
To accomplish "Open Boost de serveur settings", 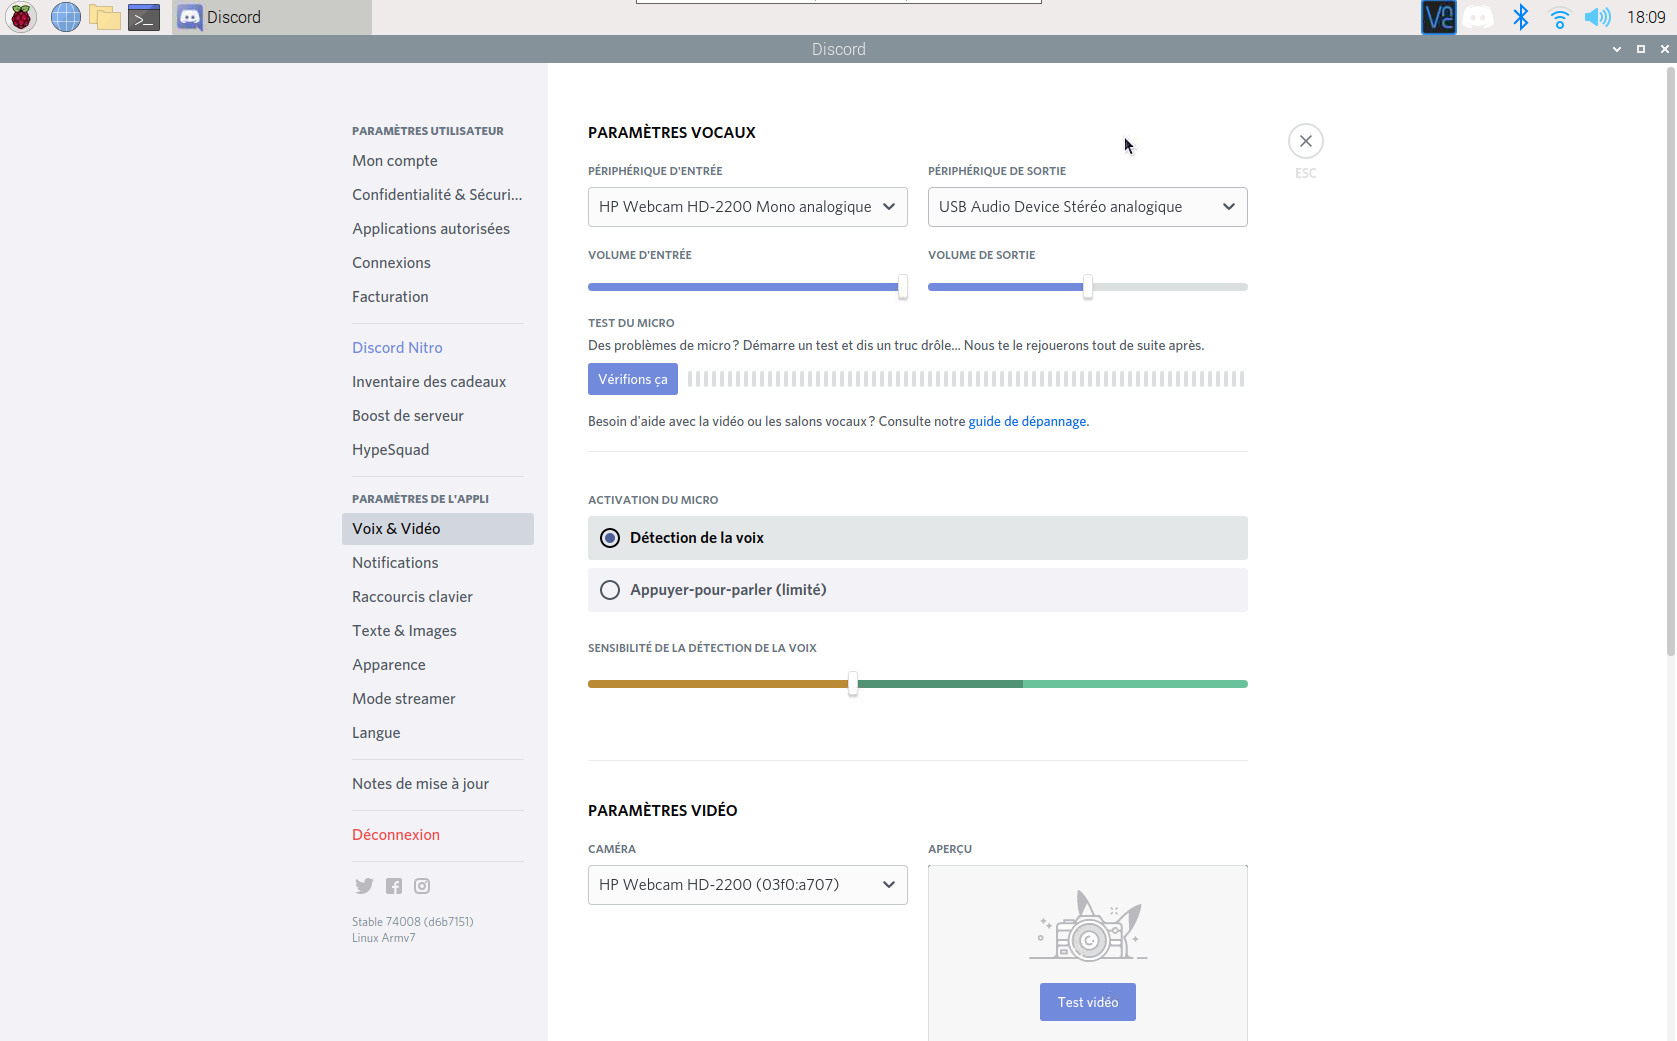I will [x=438, y=416].
